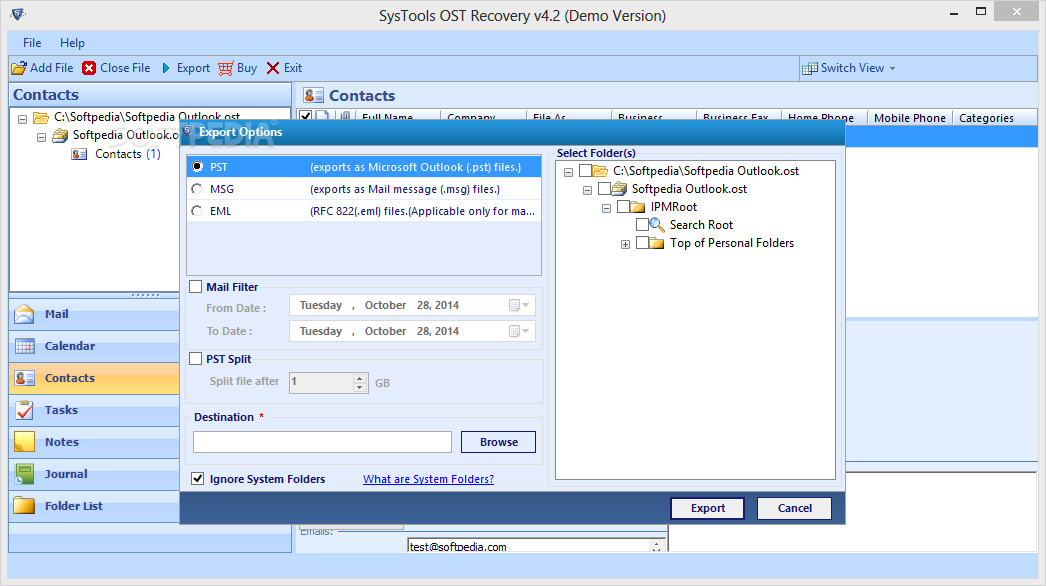Image resolution: width=1046 pixels, height=586 pixels.
Task: Click the Export button in dialog
Action: [707, 508]
